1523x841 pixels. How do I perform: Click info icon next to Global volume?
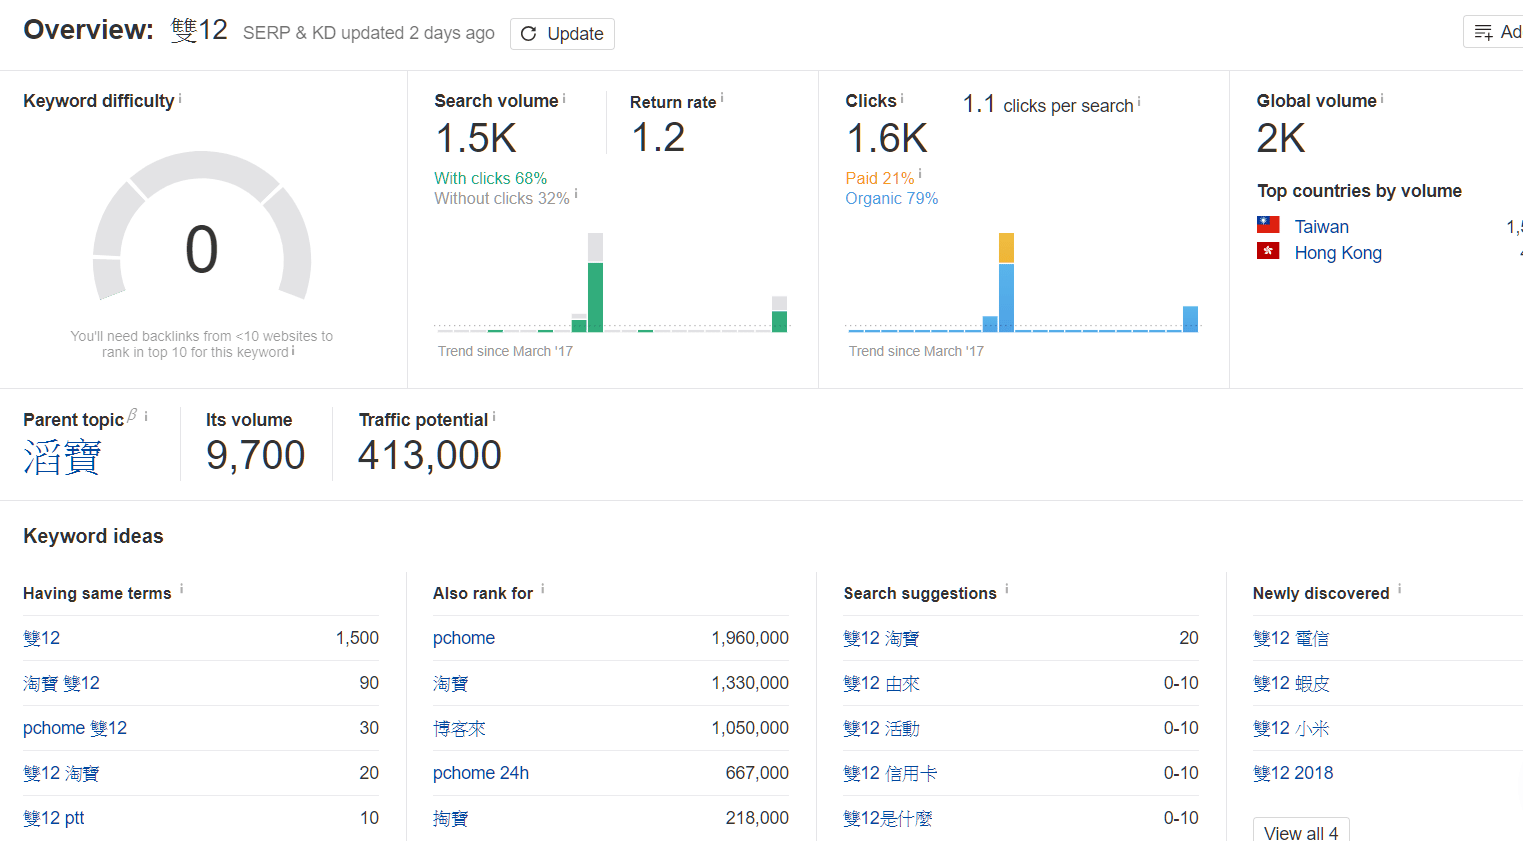tap(1382, 99)
